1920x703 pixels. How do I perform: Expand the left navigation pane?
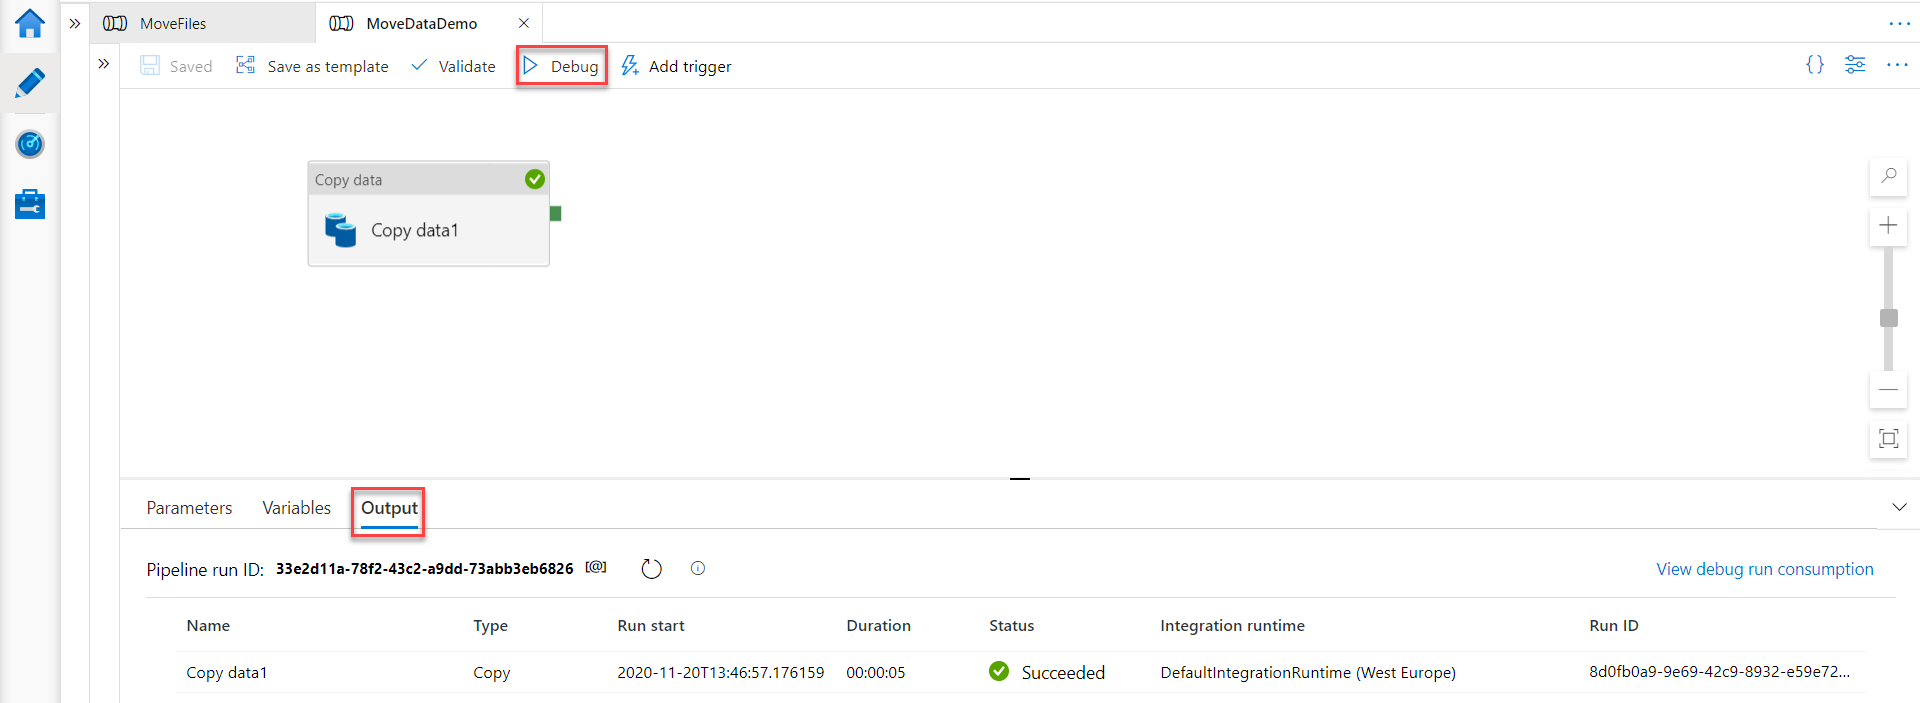point(75,23)
